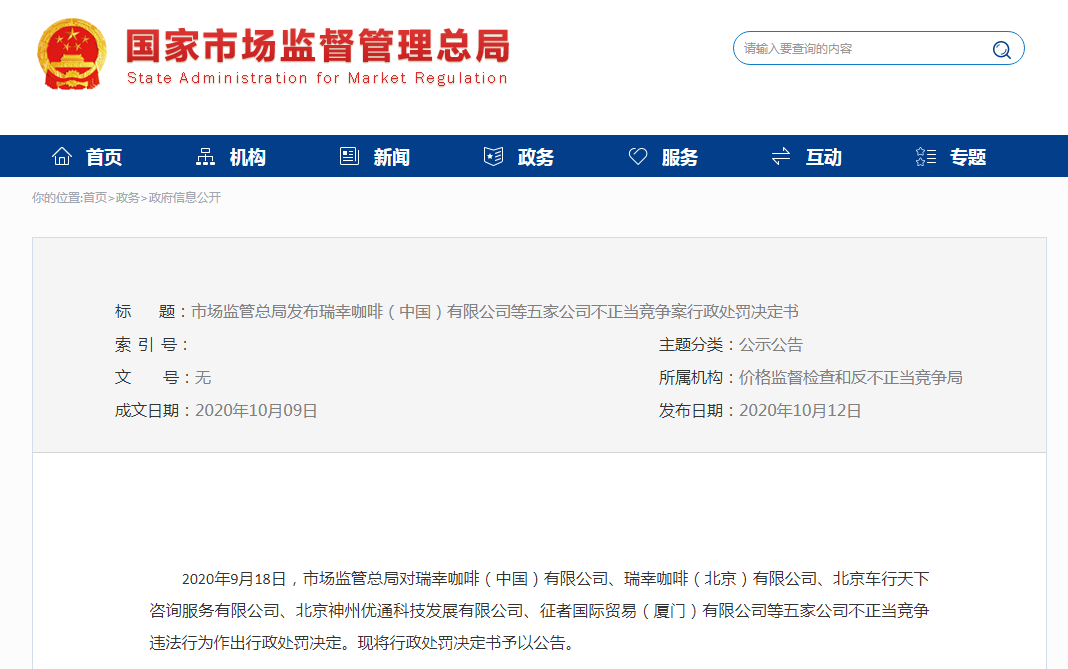Click the document title about 瑞幸咖啡 penalty decision
This screenshot has width=1068, height=669.
tap(494, 311)
